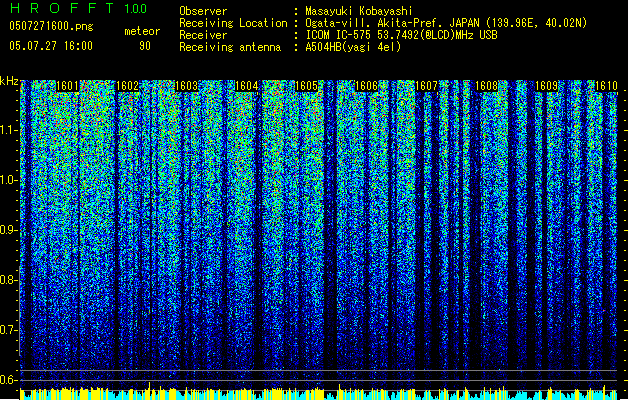Select the location text Ogata-vill. Akita-Pref. JAPAN
This screenshot has height=400, width=629.
392,23
